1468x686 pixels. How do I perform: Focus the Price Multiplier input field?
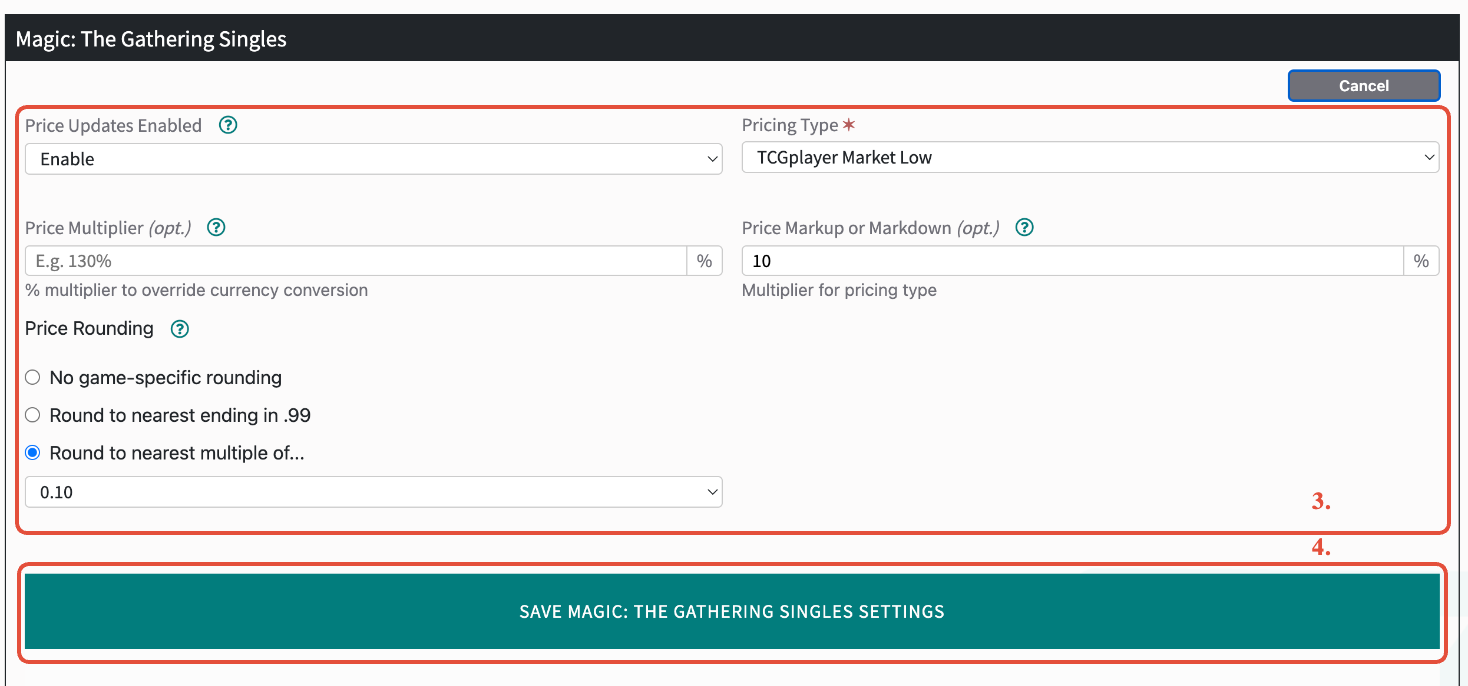tap(355, 261)
